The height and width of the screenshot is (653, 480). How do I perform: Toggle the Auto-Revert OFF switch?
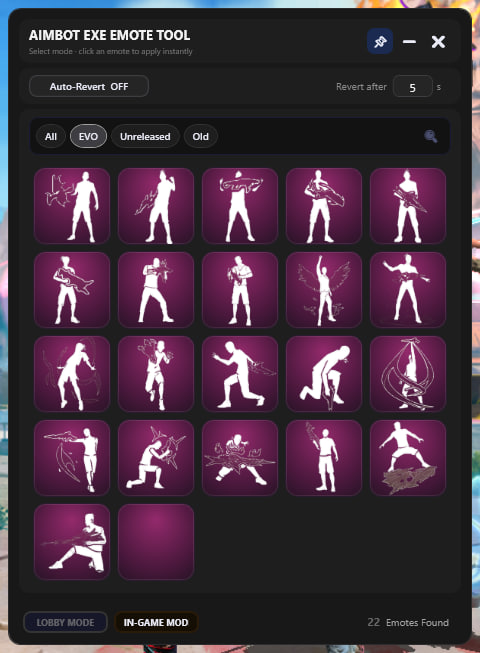click(89, 86)
